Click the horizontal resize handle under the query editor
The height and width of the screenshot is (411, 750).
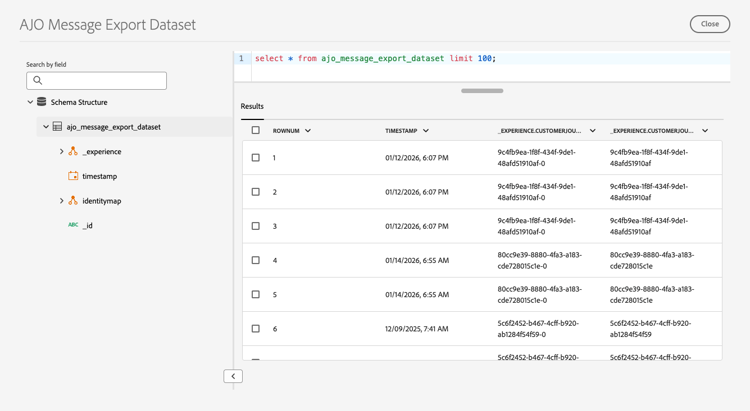tap(482, 91)
